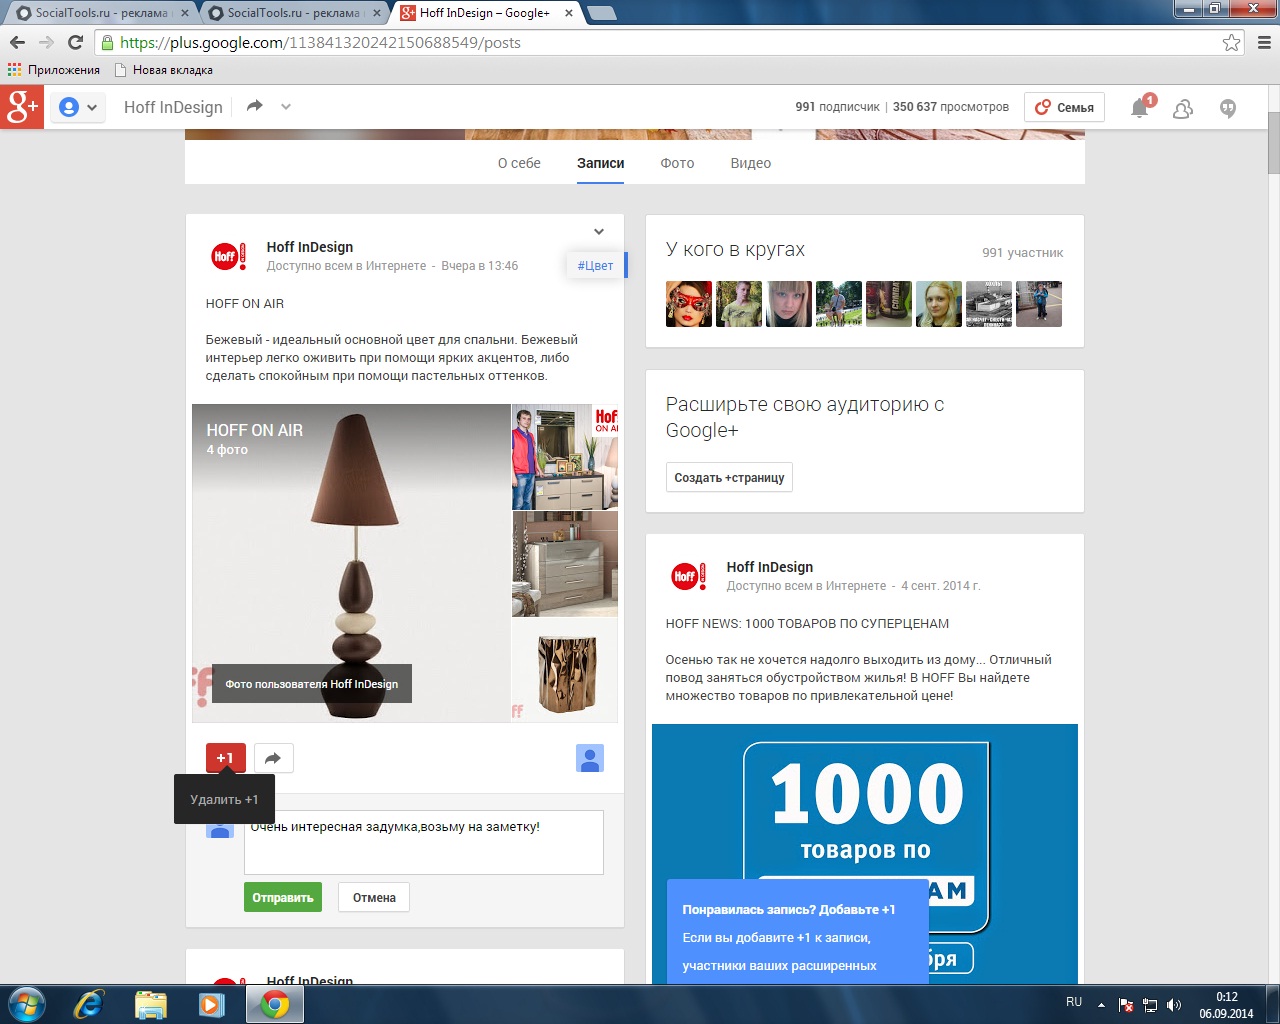This screenshot has height=1024, width=1280.
Task: Click the share post arrow button
Action: click(x=273, y=758)
